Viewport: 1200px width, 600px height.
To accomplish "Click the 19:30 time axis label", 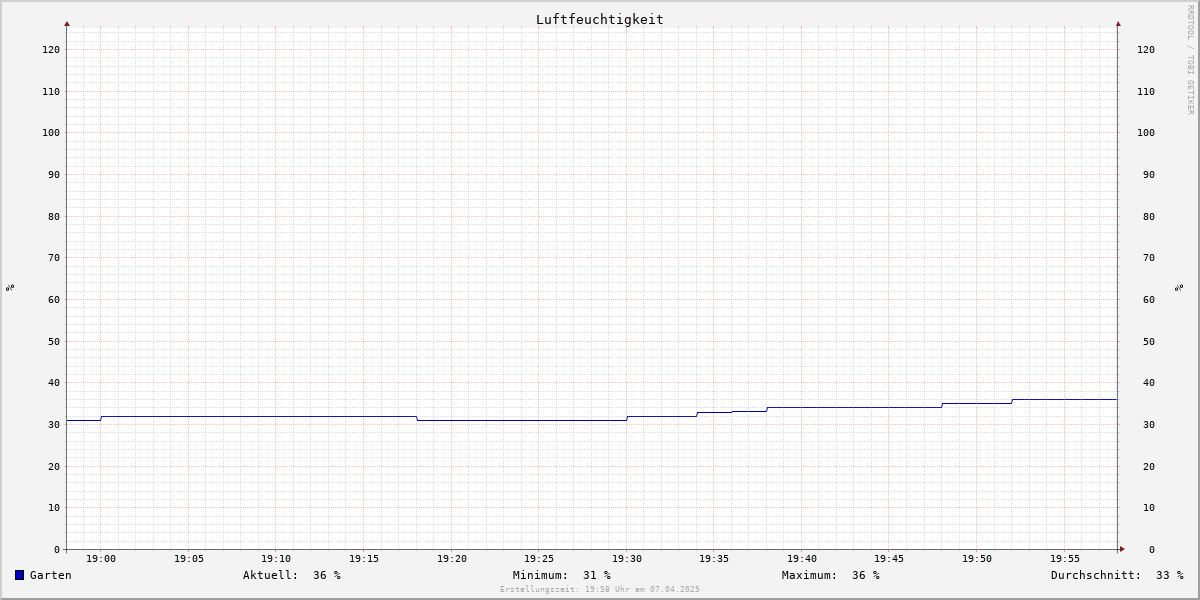I will (x=627, y=559).
